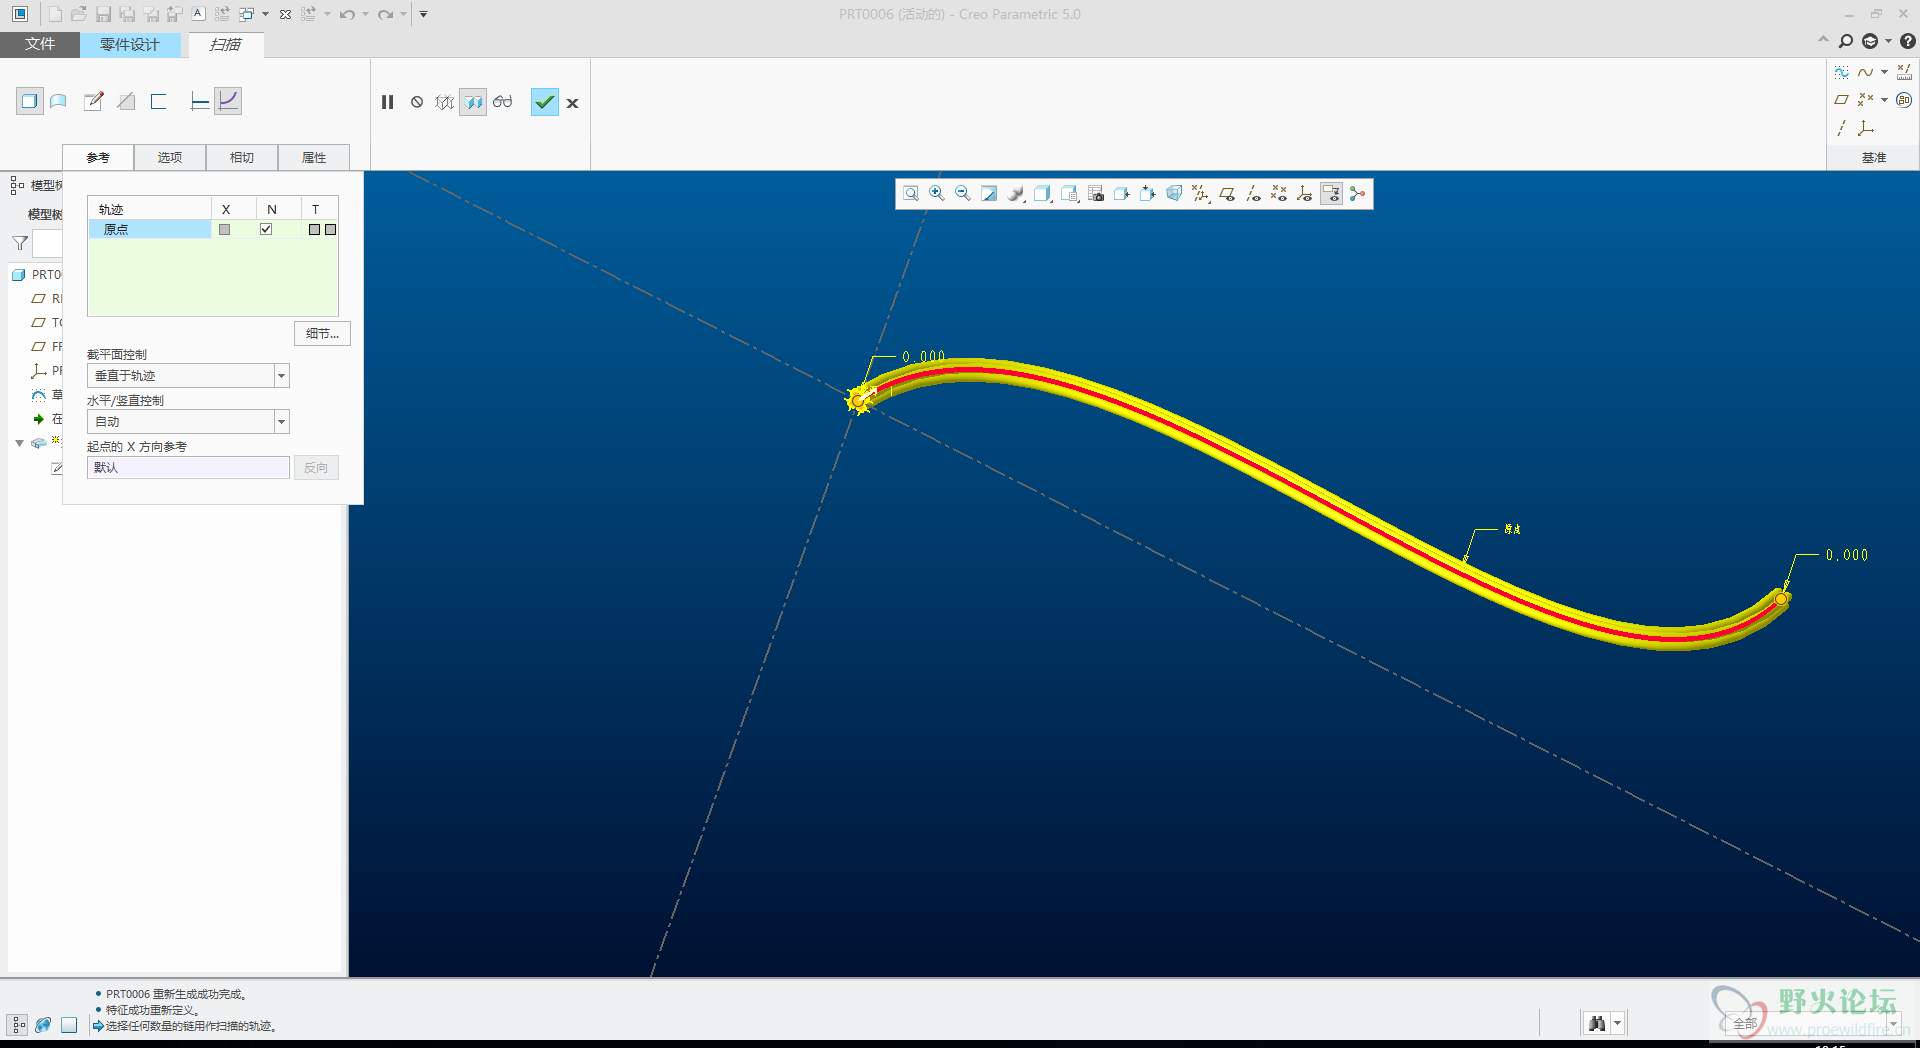Click the search binoculars icon in status bar
The height and width of the screenshot is (1048, 1920).
[x=1597, y=1023]
